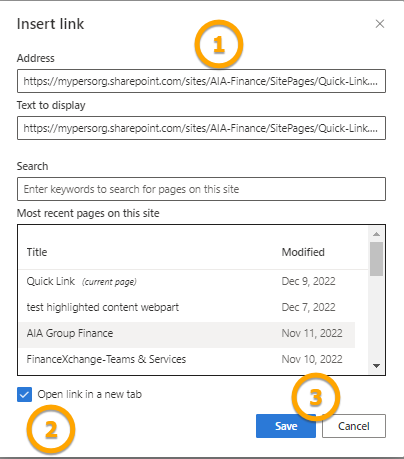Pick FinanceXchange-Teams & Services page

[x=187, y=359]
